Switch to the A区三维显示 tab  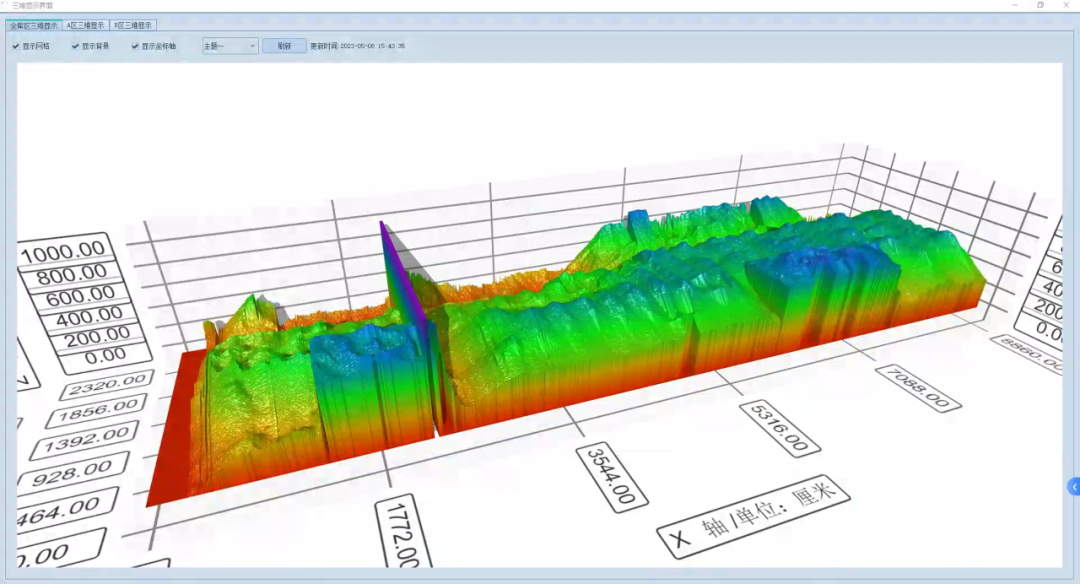point(85,25)
